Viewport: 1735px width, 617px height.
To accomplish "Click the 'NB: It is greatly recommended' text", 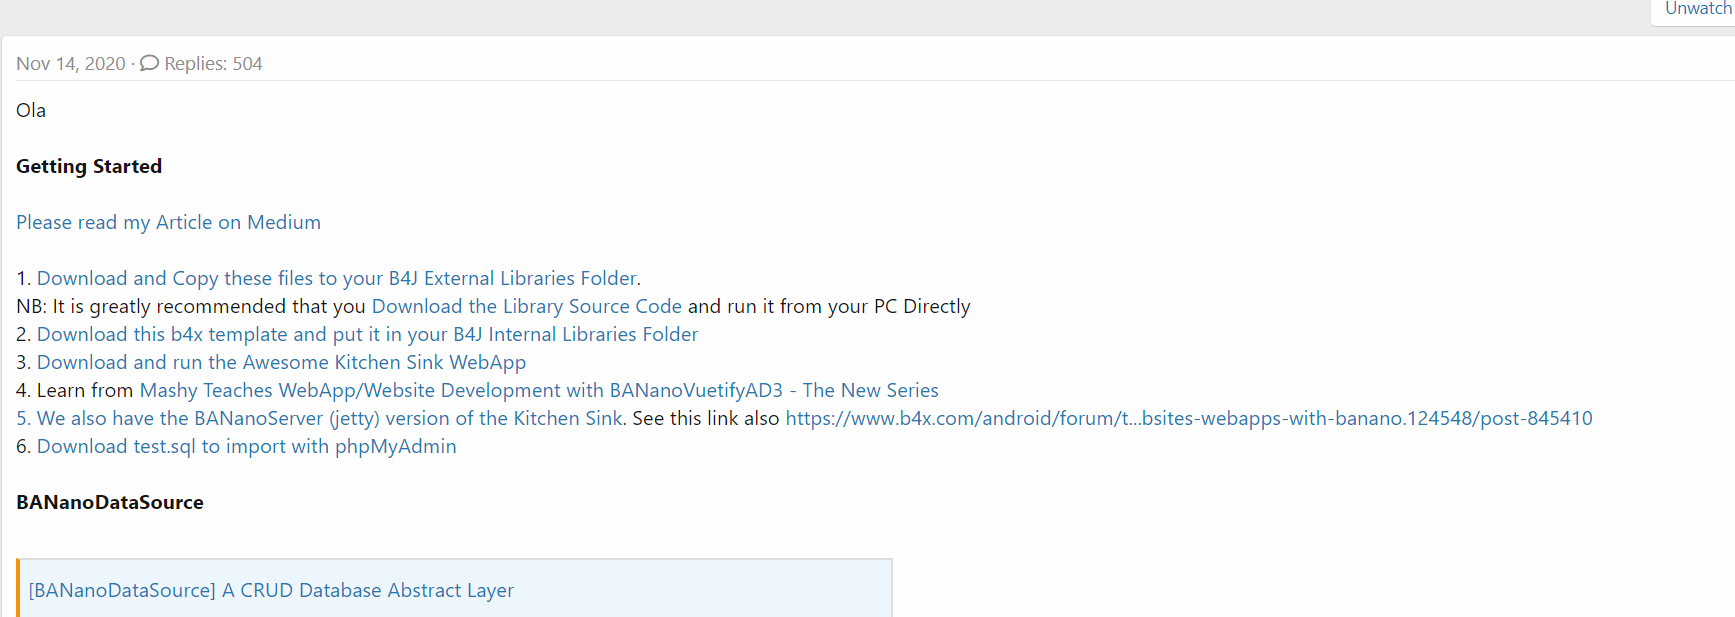I will (x=190, y=306).
